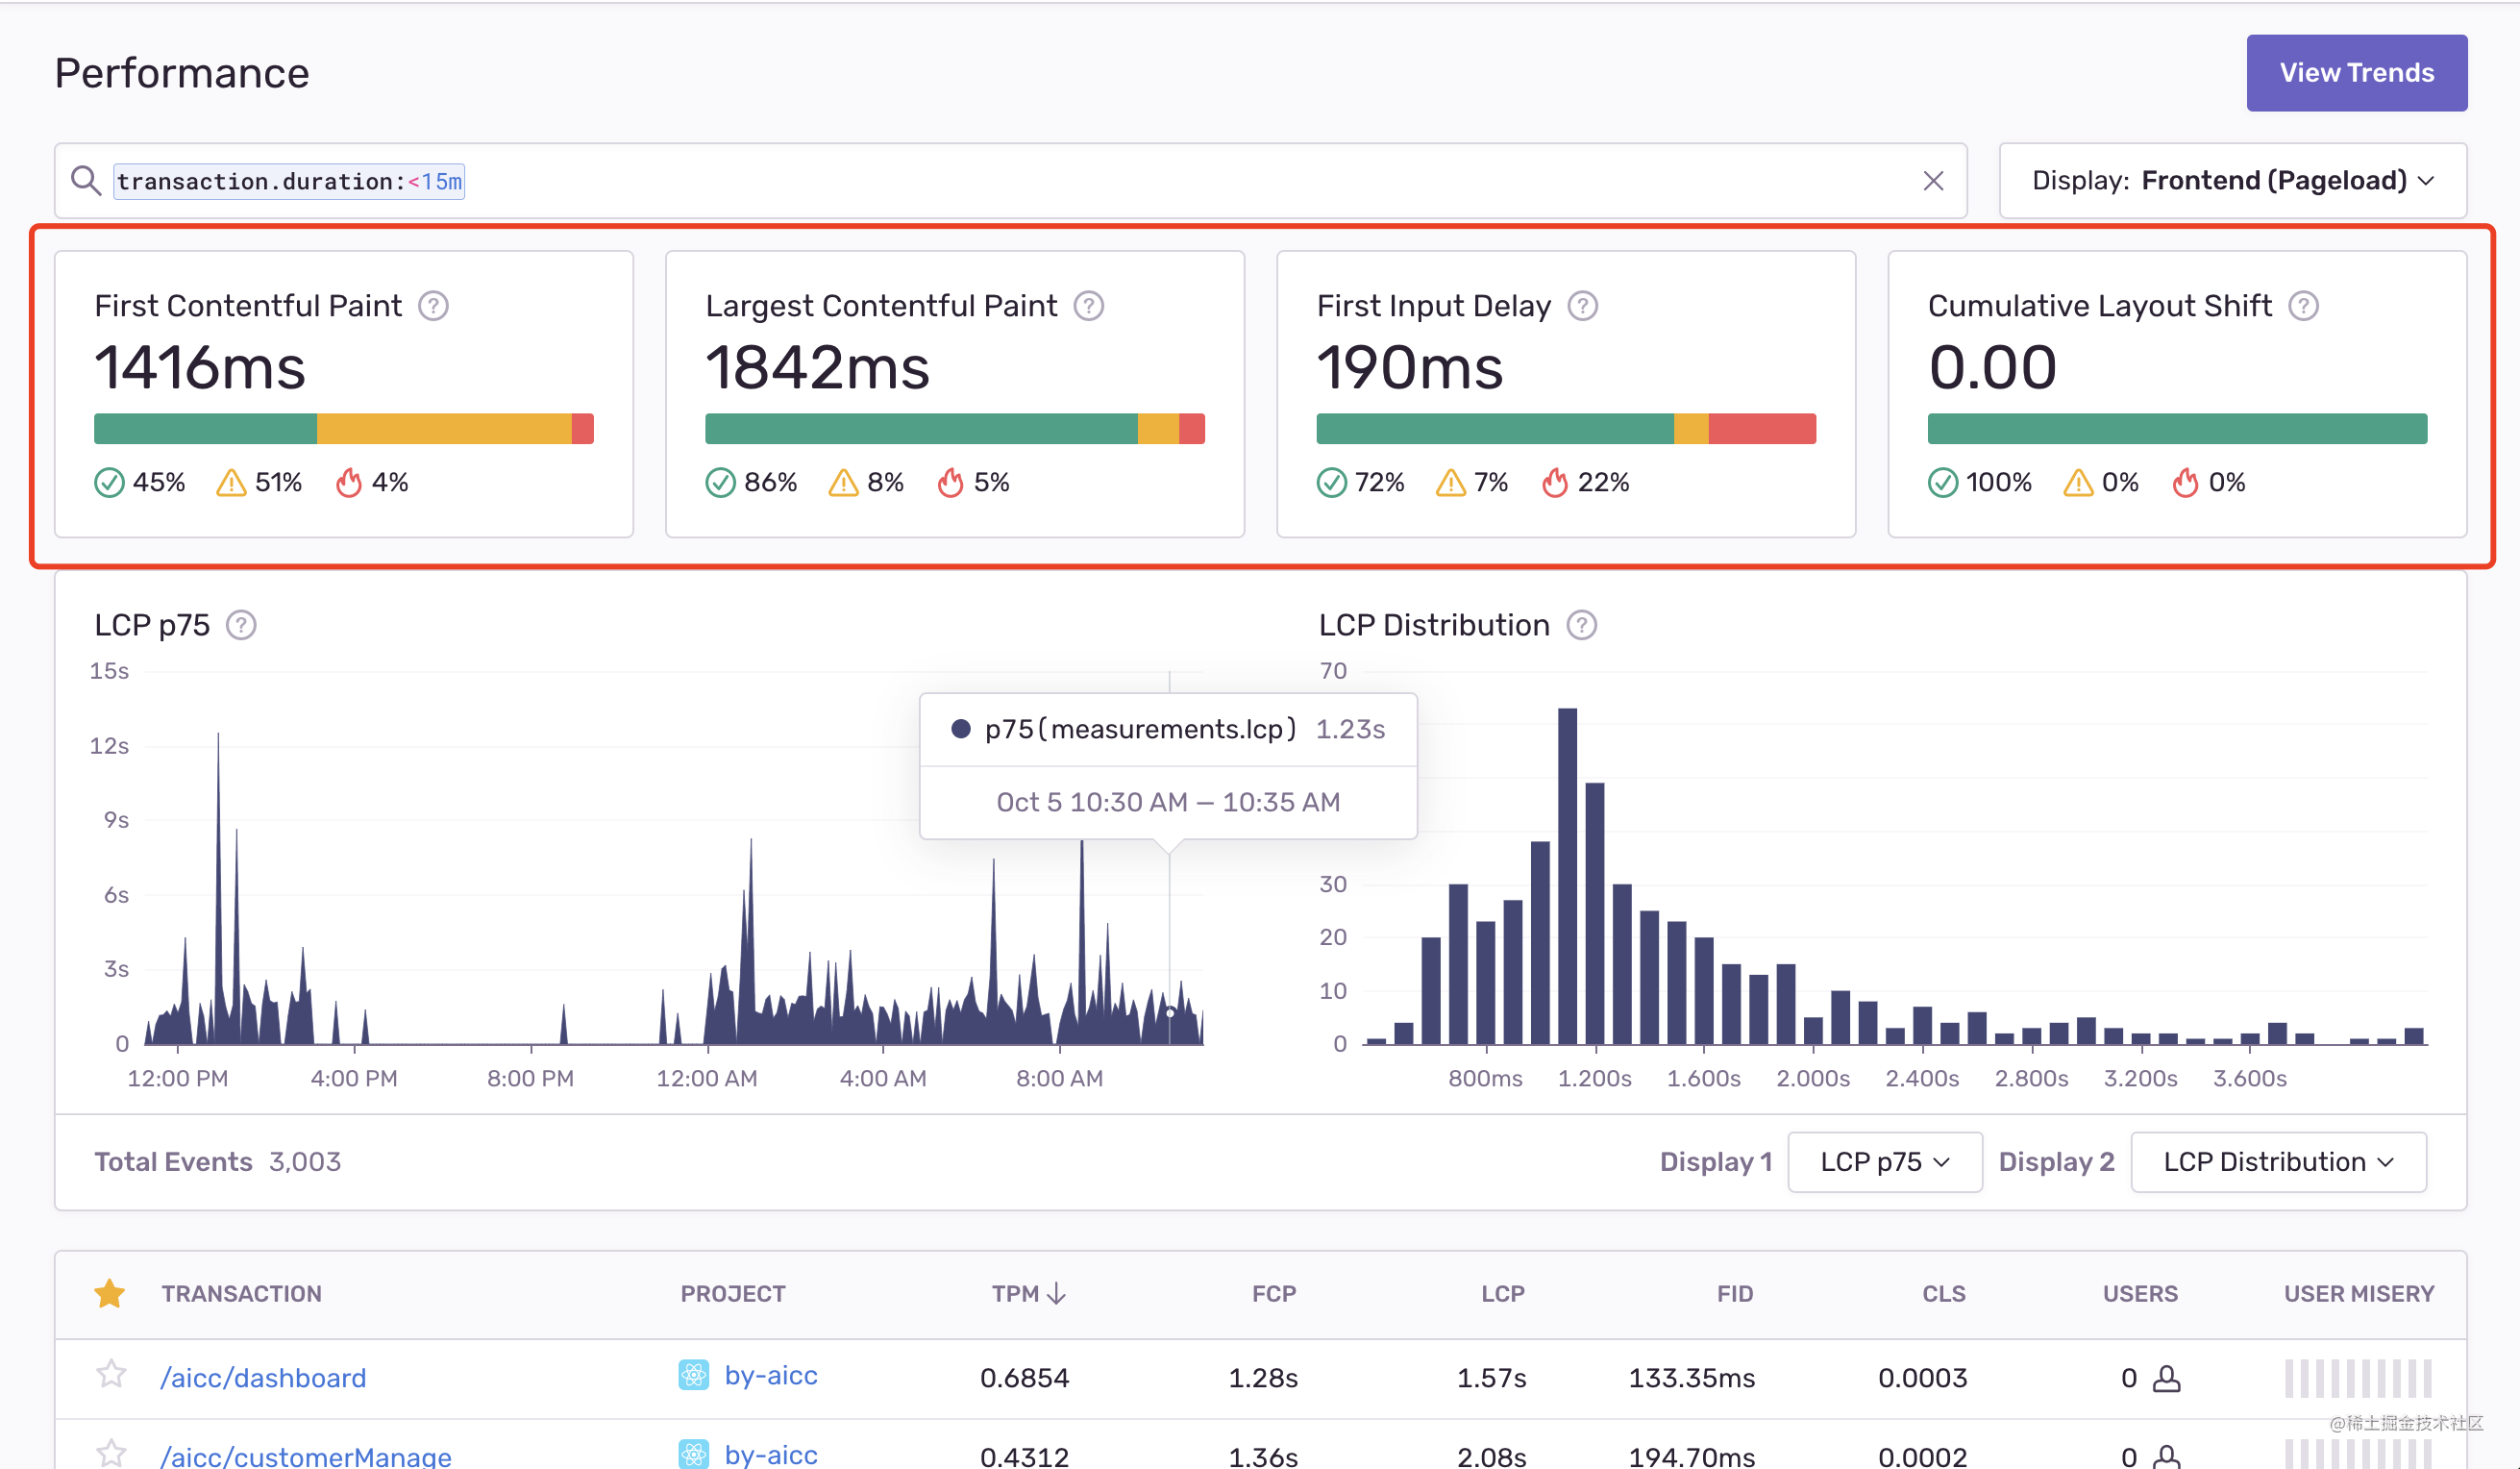Open Display 1 LCP p75 dropdown
This screenshot has width=2520, height=1469.
click(x=1884, y=1161)
